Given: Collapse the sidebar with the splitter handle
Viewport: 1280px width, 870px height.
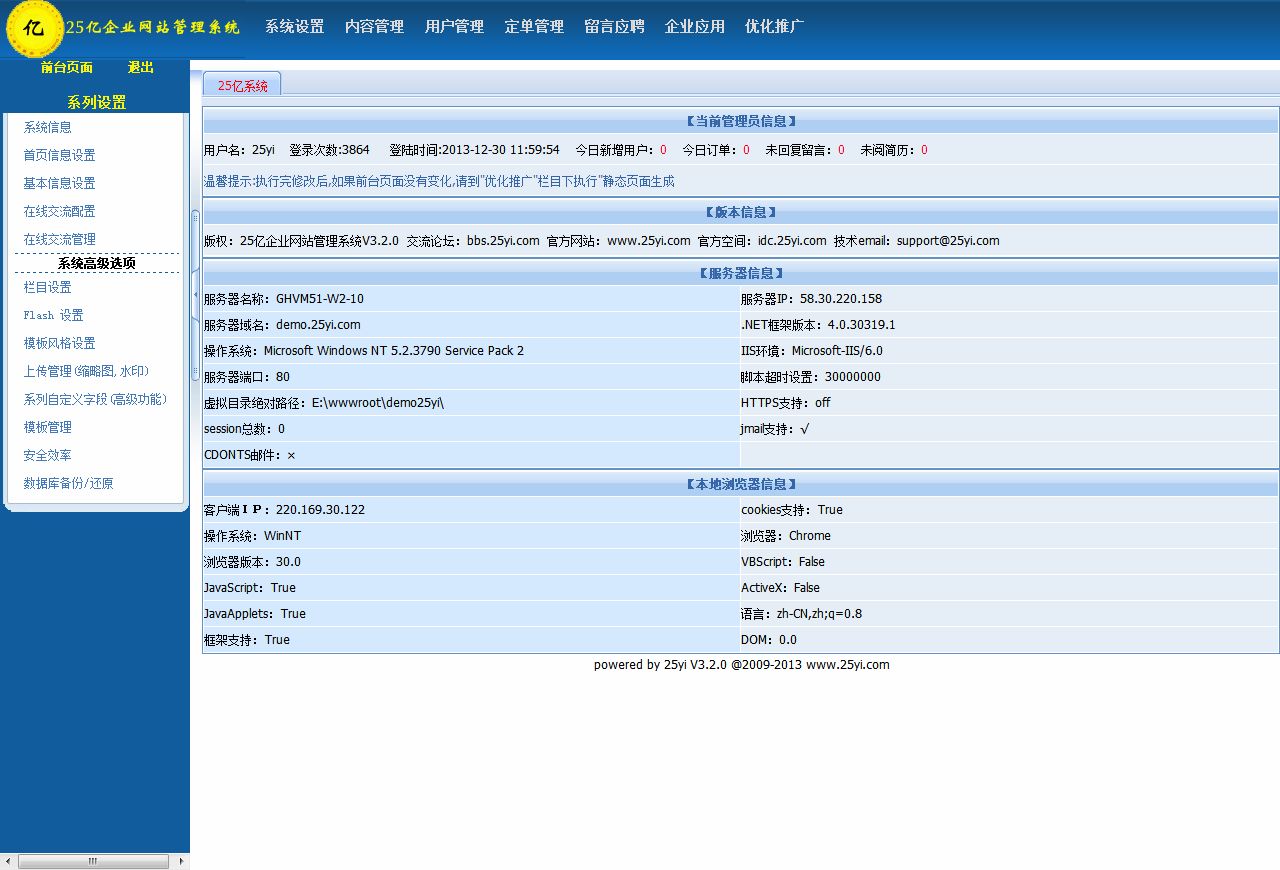Looking at the screenshot, I should coord(195,295).
